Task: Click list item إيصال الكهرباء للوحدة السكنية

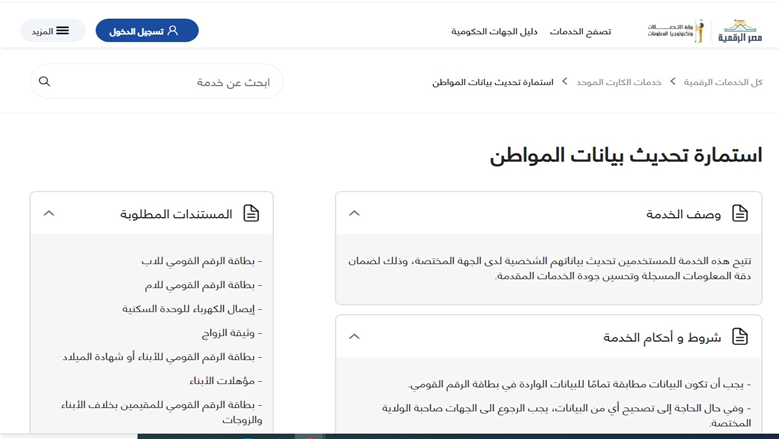Action: (x=192, y=309)
